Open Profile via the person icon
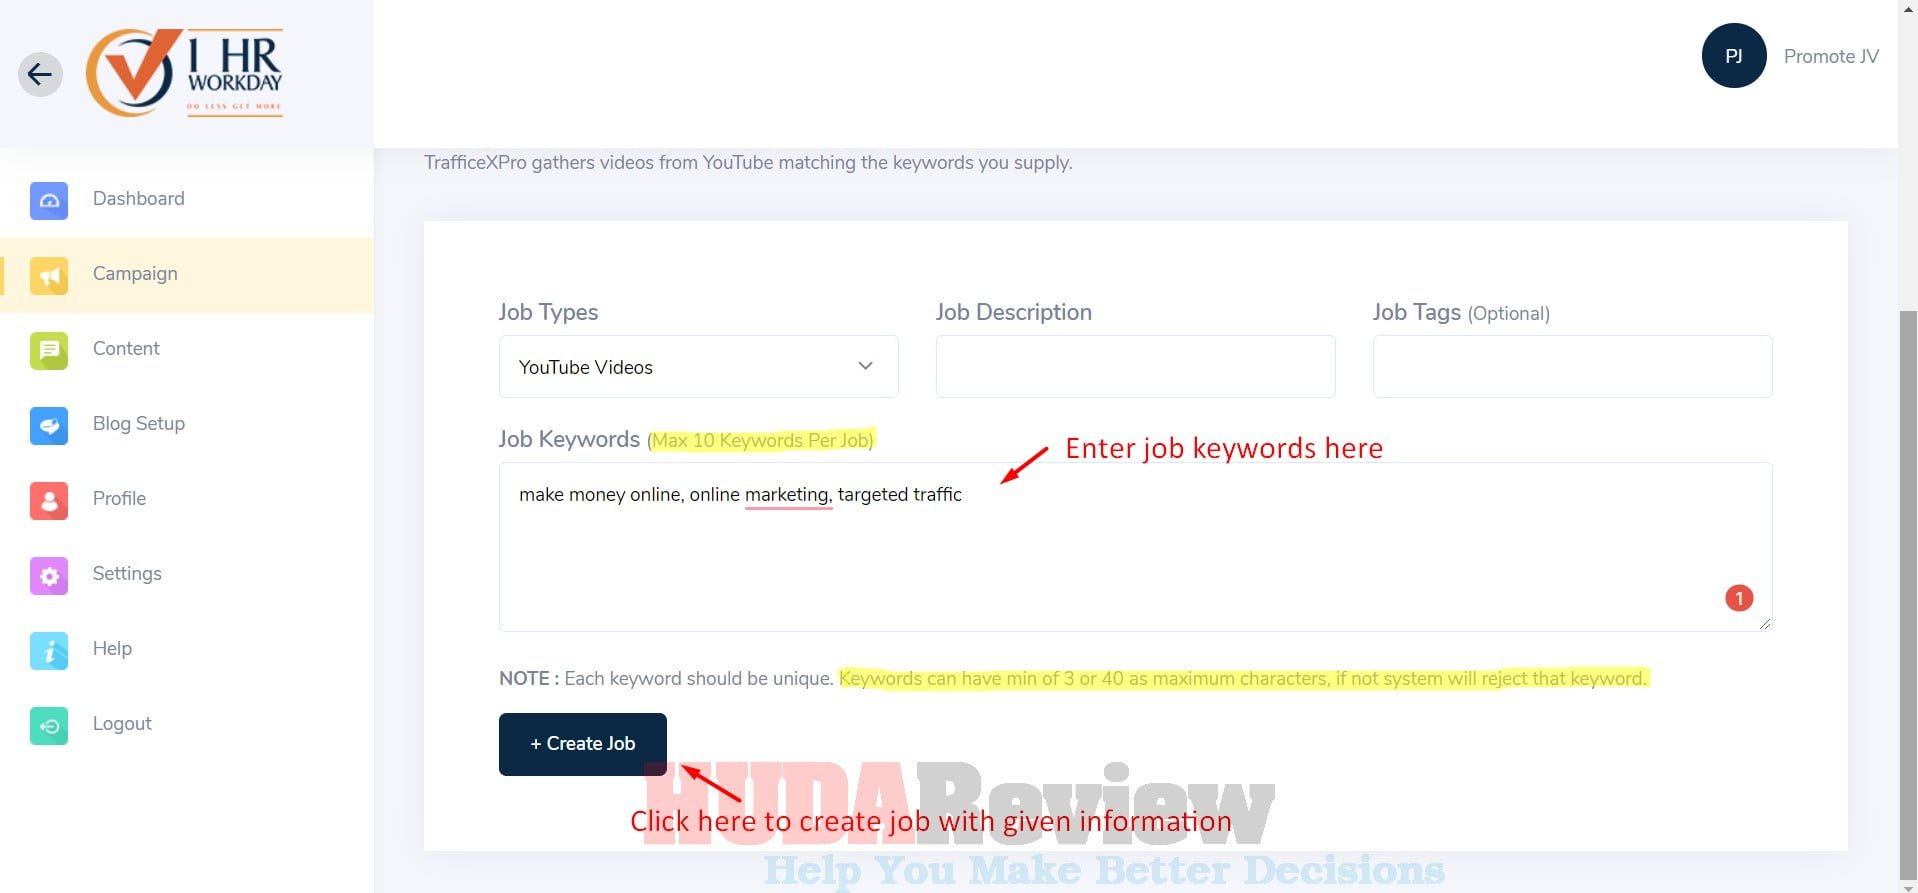 click(x=49, y=500)
